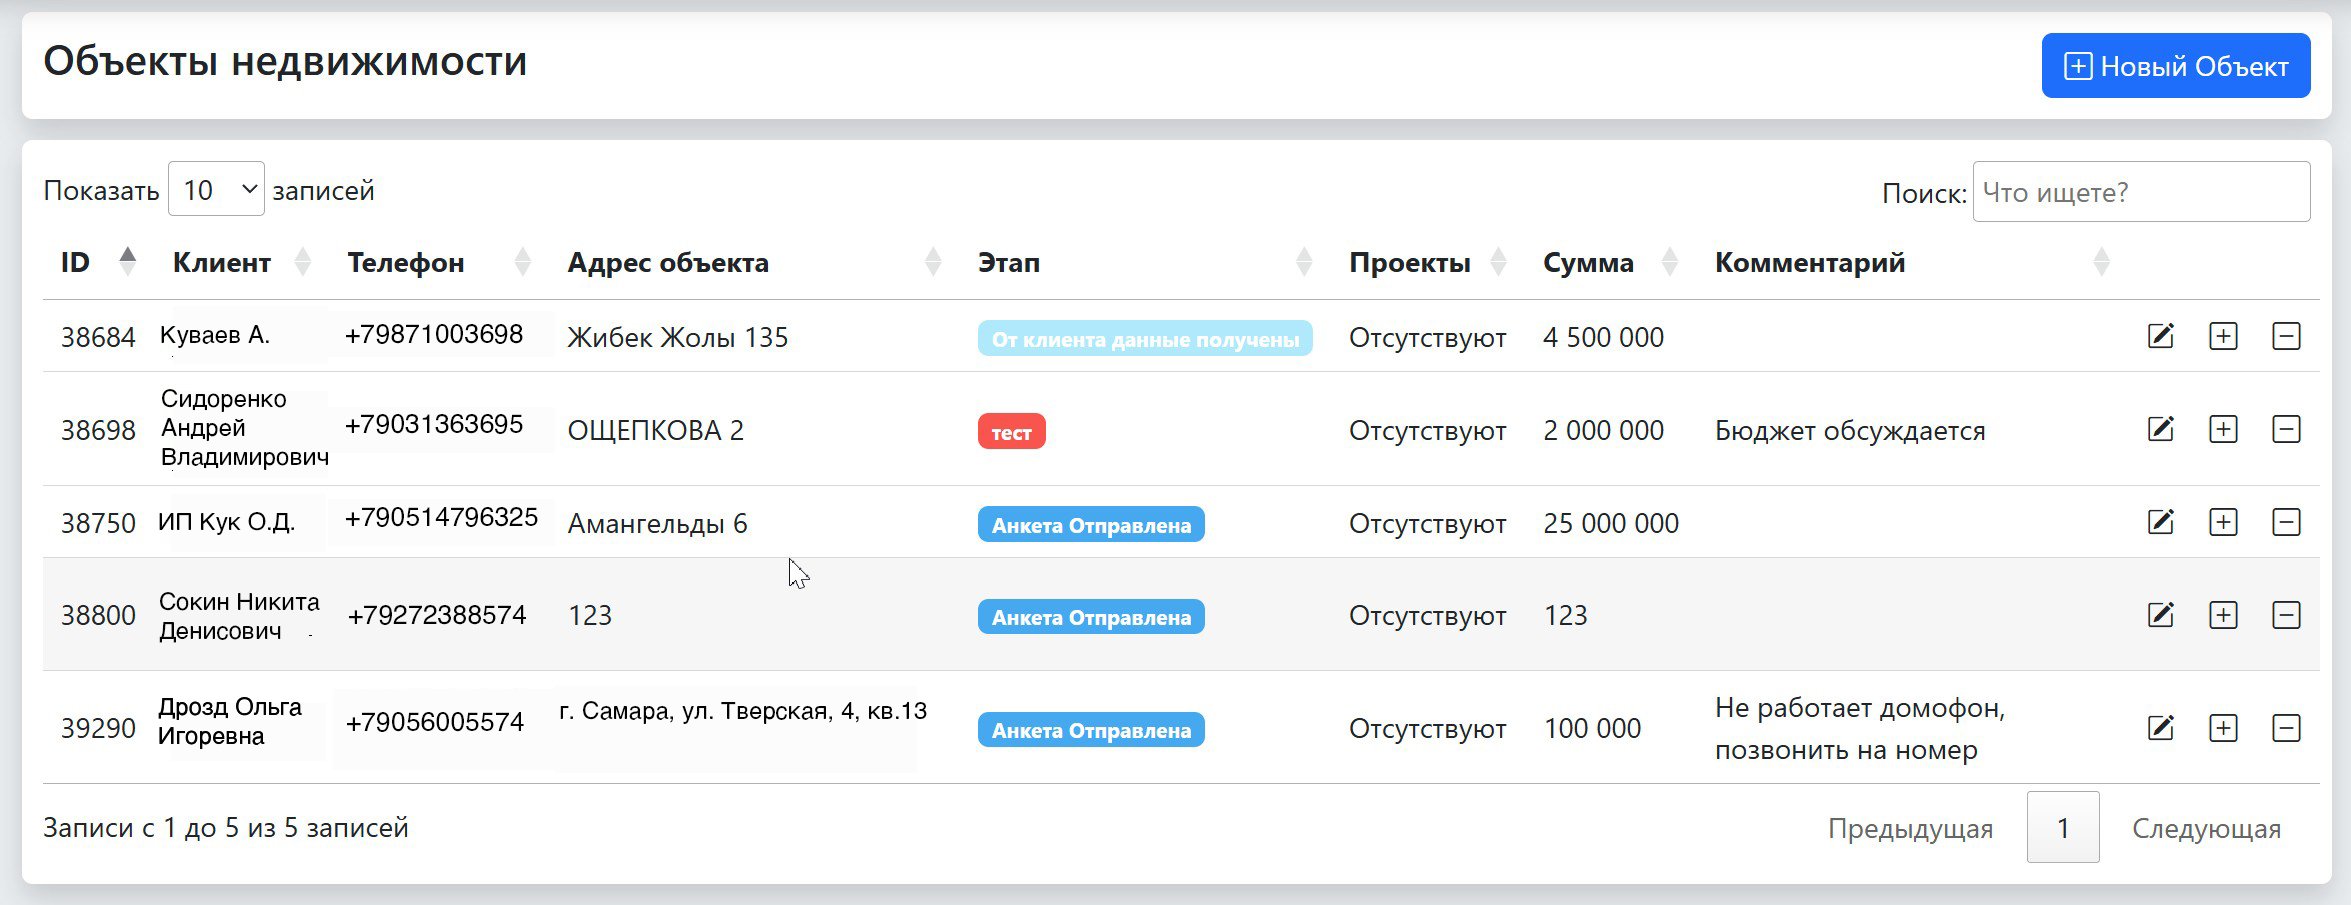The width and height of the screenshot is (2351, 905).
Task: Click edit icon for row 38698
Action: (2160, 430)
